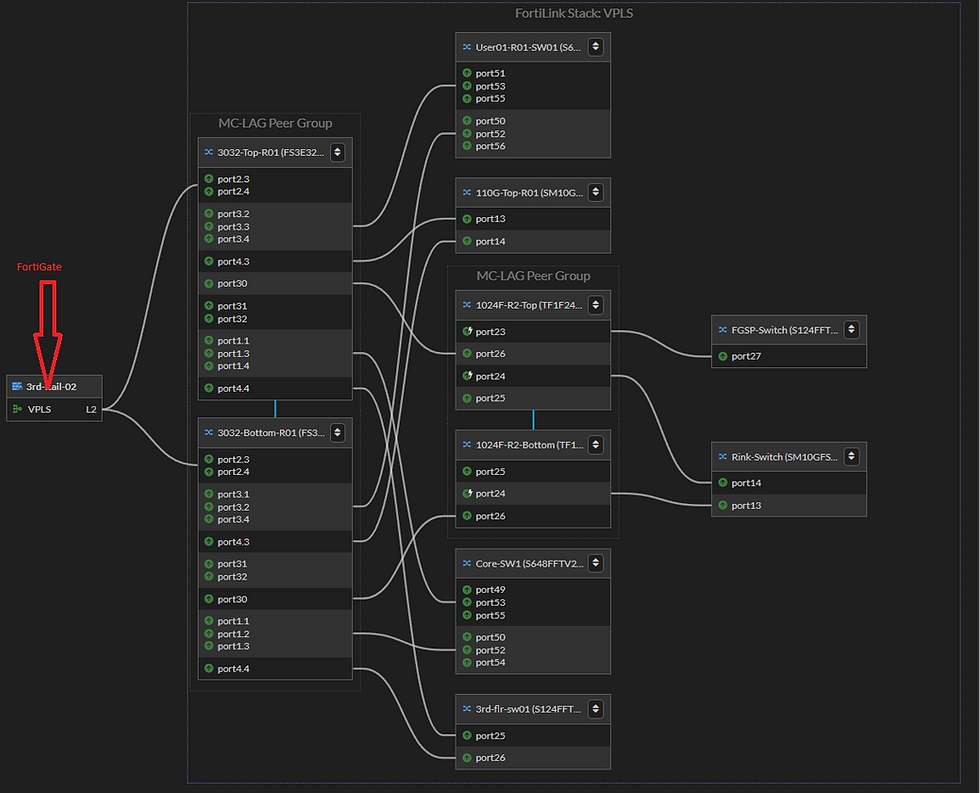Click the VPLS FortiLink interface icon
The width and height of the screenshot is (980, 793).
[17, 409]
